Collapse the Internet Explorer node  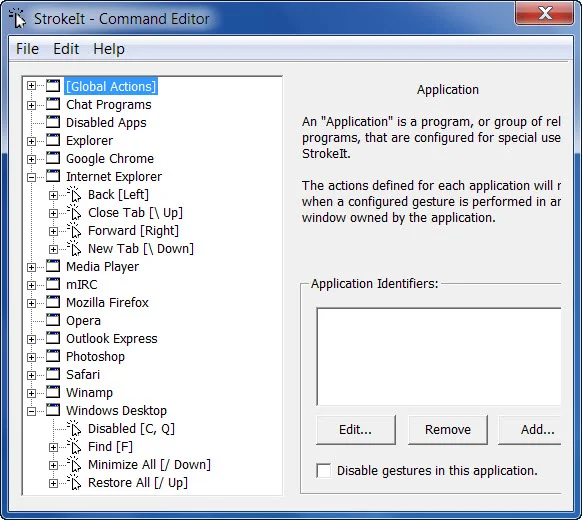[32, 177]
